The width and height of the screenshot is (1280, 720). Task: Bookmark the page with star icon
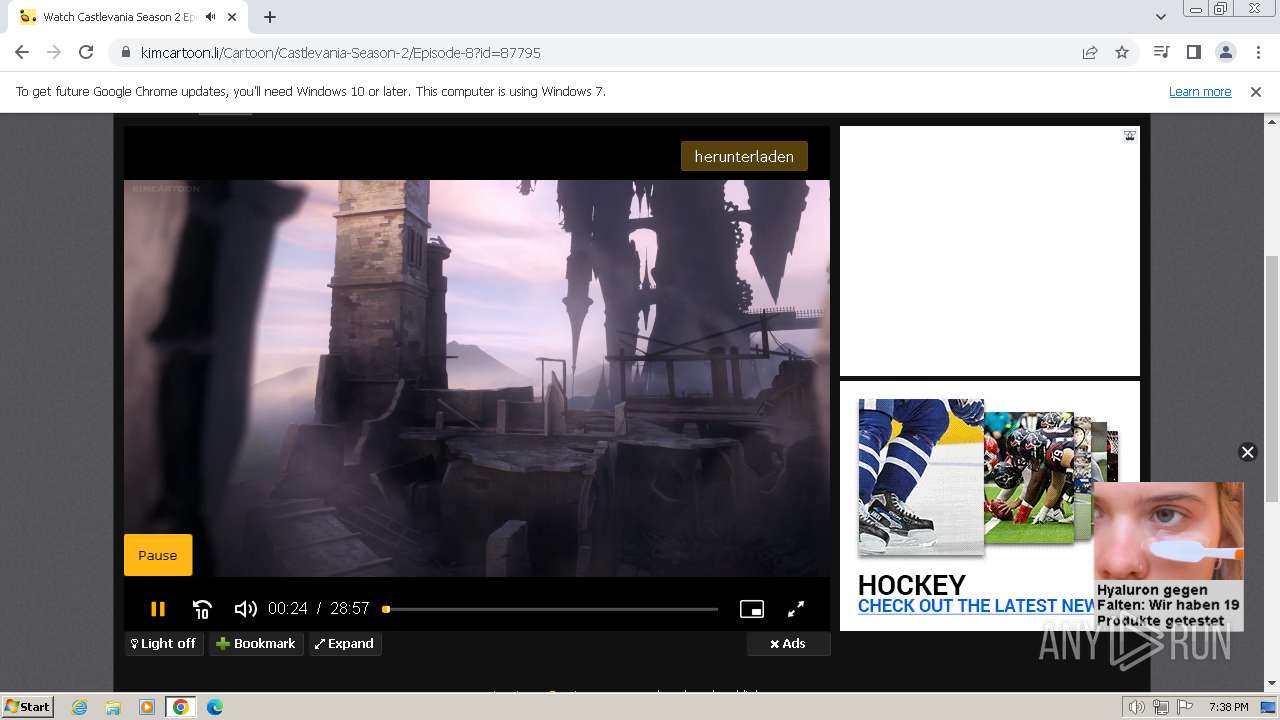pos(1122,53)
